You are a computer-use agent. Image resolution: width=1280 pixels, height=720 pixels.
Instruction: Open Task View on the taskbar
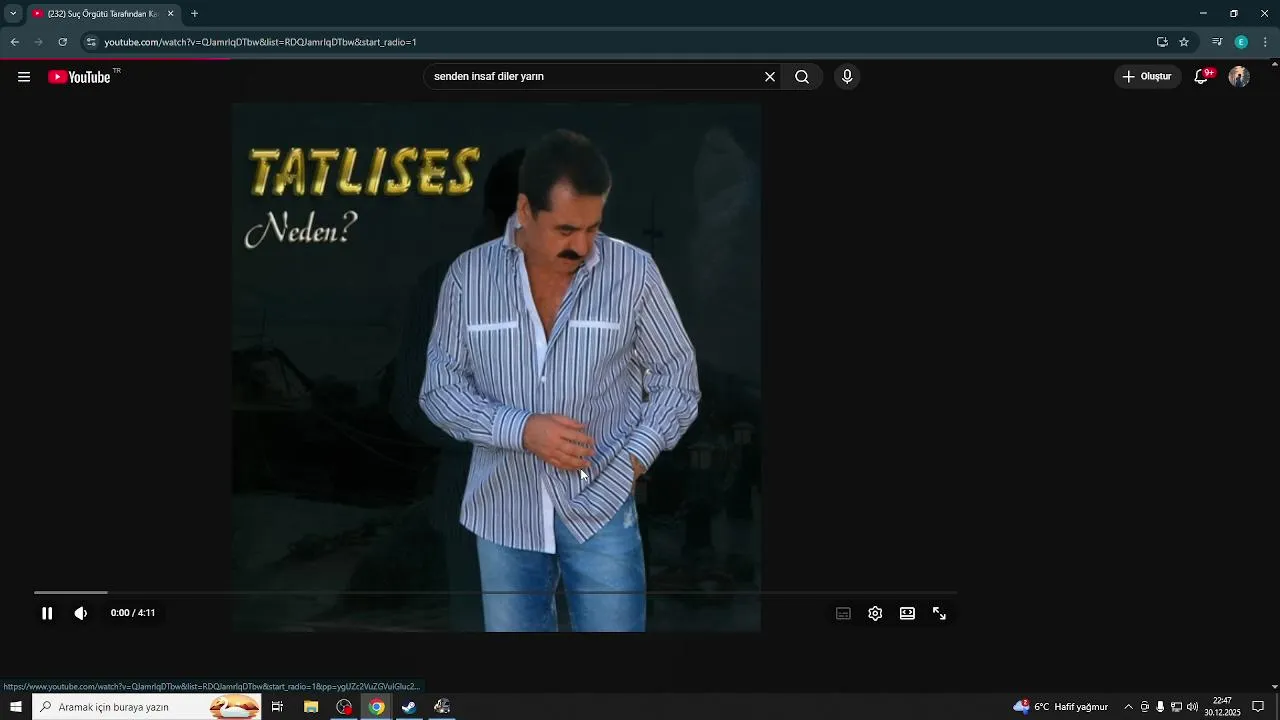[x=277, y=707]
